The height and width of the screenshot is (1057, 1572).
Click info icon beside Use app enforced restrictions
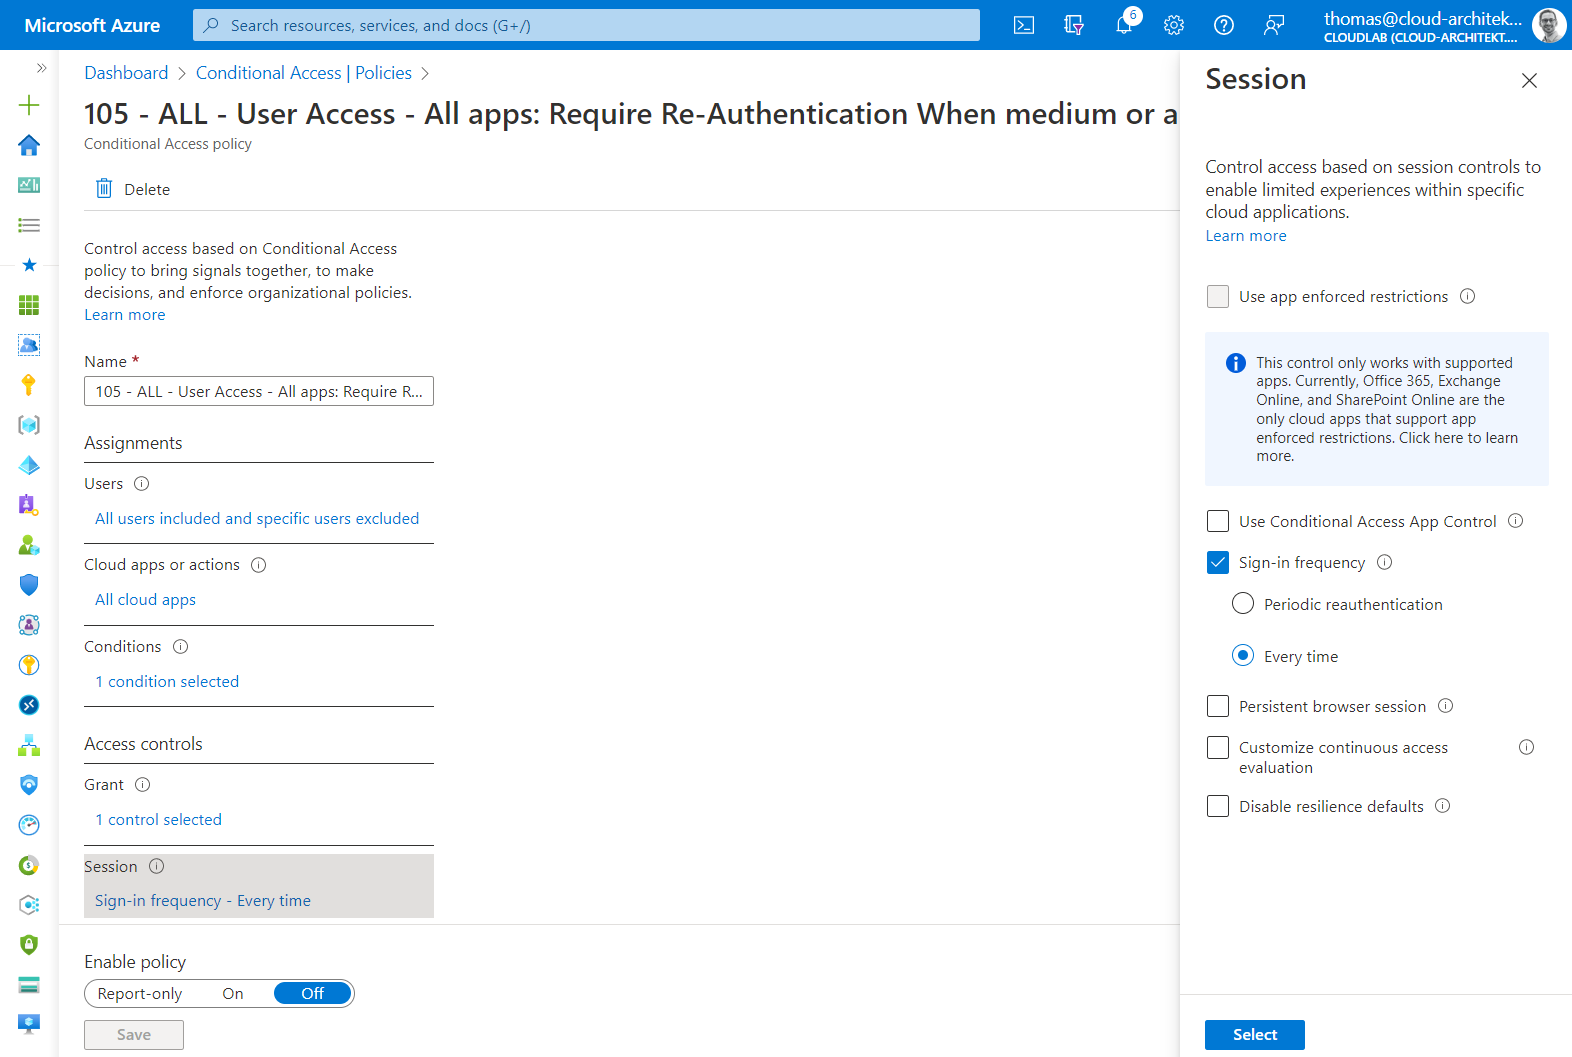(1468, 296)
